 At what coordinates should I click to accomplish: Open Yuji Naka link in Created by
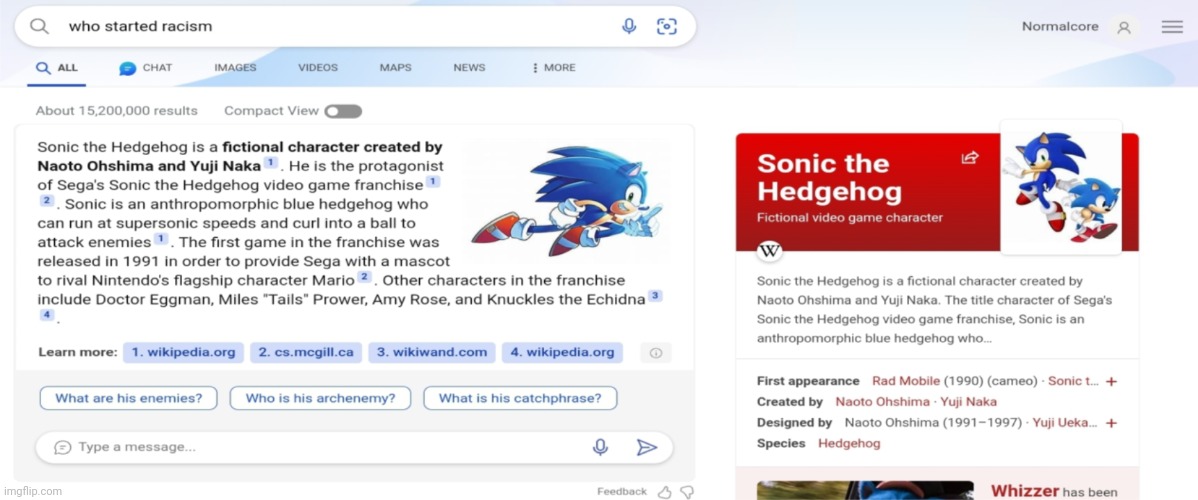pyautogui.click(x=968, y=401)
